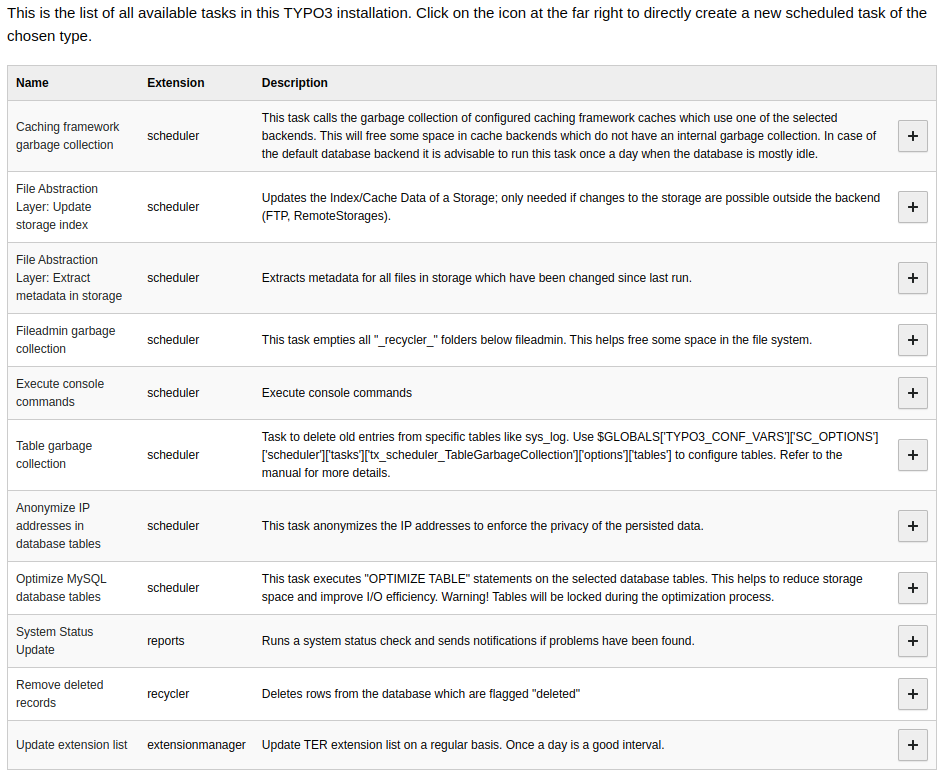Screen dimensions: 944x775
Task: Create a Remove deleted records task
Action: click(912, 694)
